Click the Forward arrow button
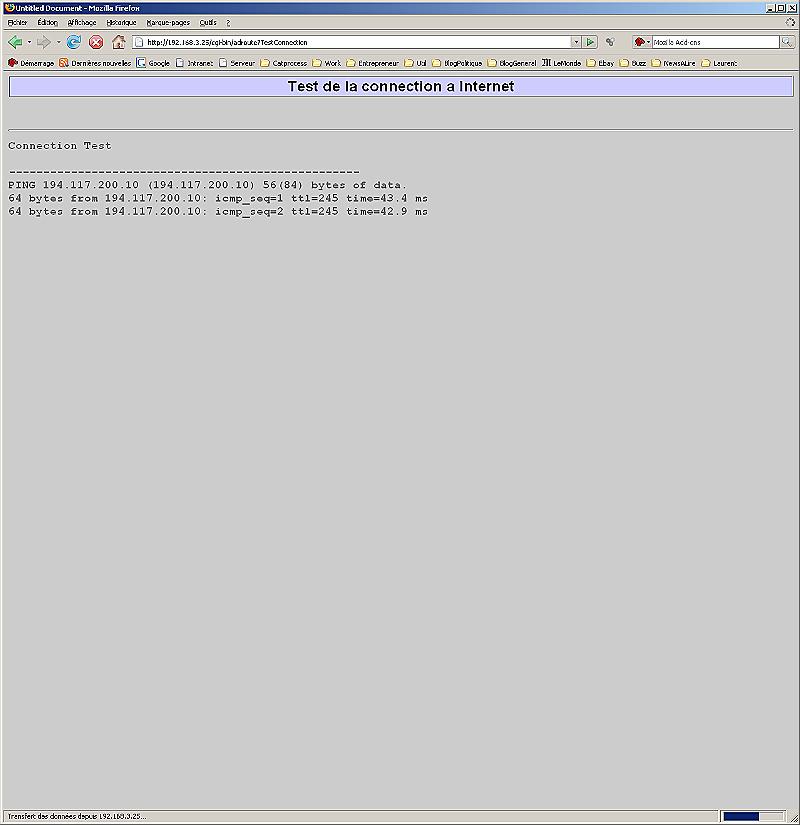 point(44,42)
